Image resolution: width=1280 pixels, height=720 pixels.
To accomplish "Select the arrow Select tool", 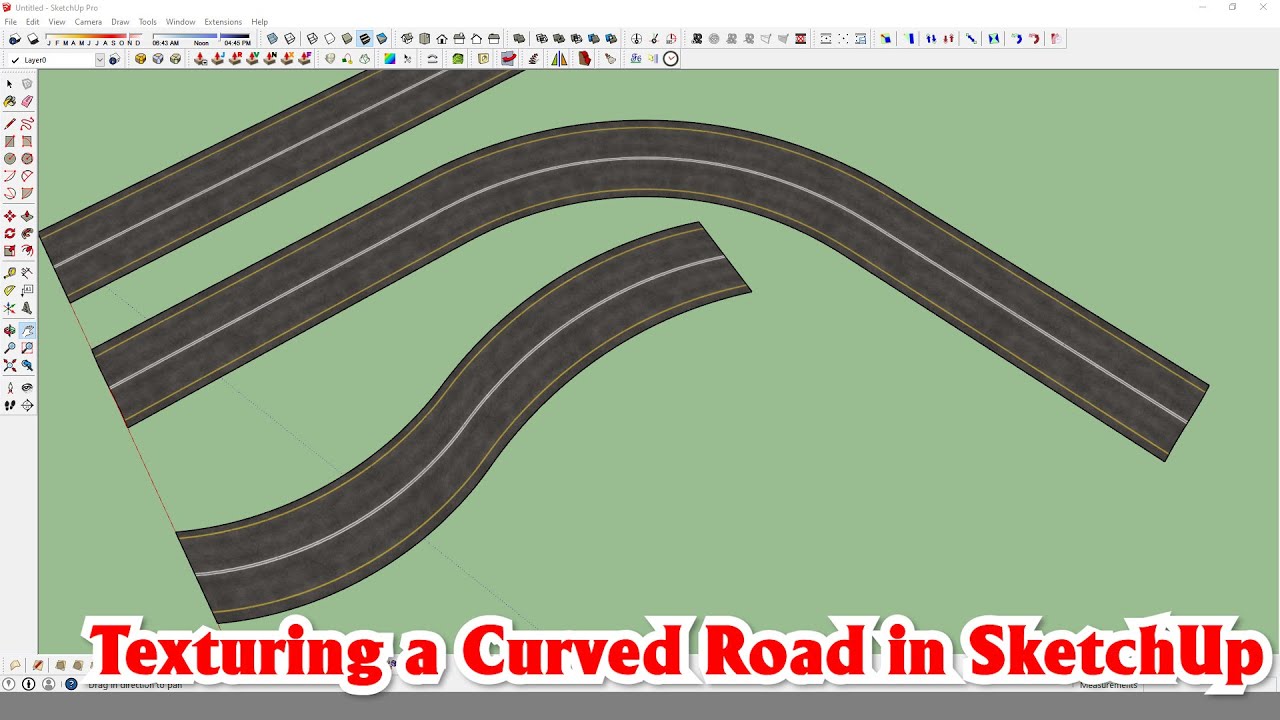I will pos(10,84).
